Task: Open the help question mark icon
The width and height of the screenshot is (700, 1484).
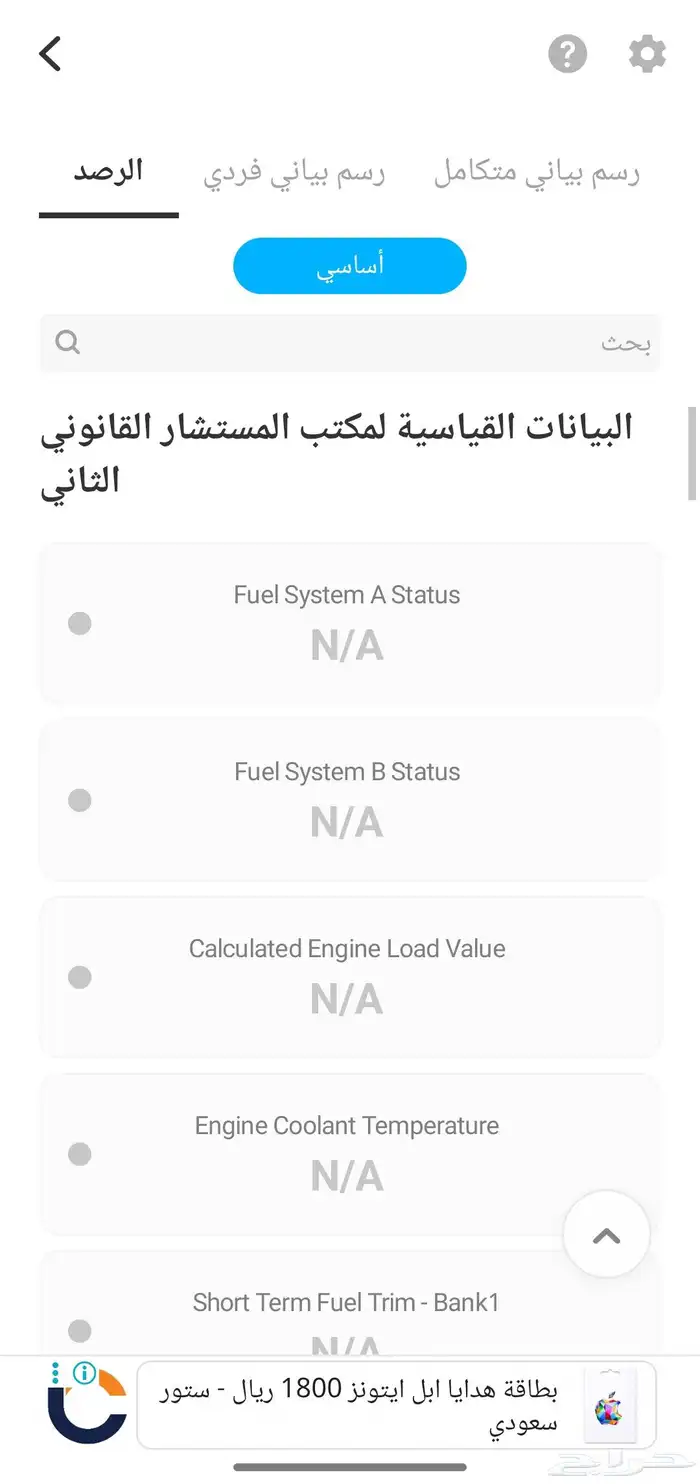Action: [567, 55]
